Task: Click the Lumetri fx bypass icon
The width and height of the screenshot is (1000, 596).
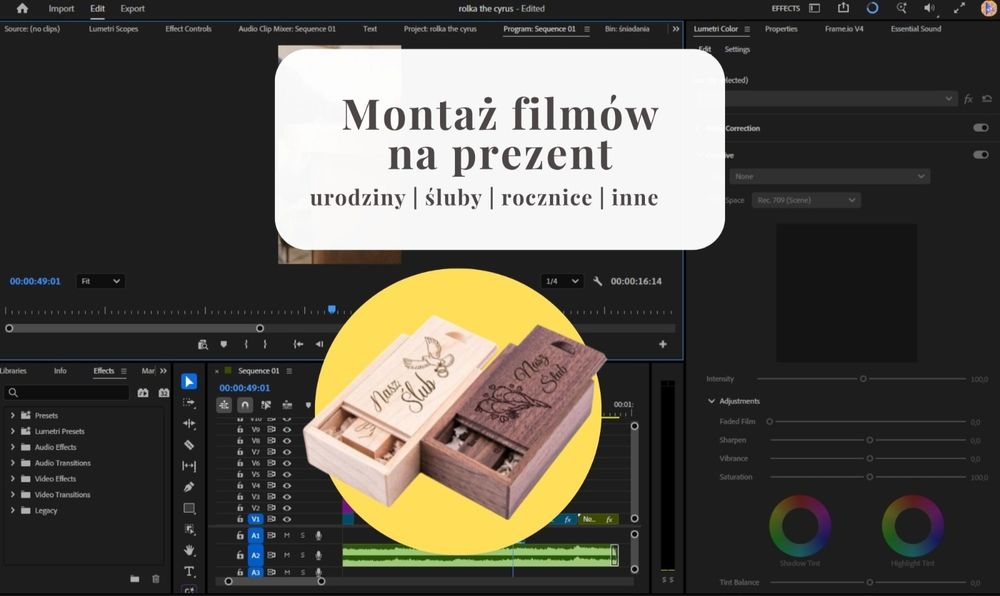Action: (x=969, y=99)
